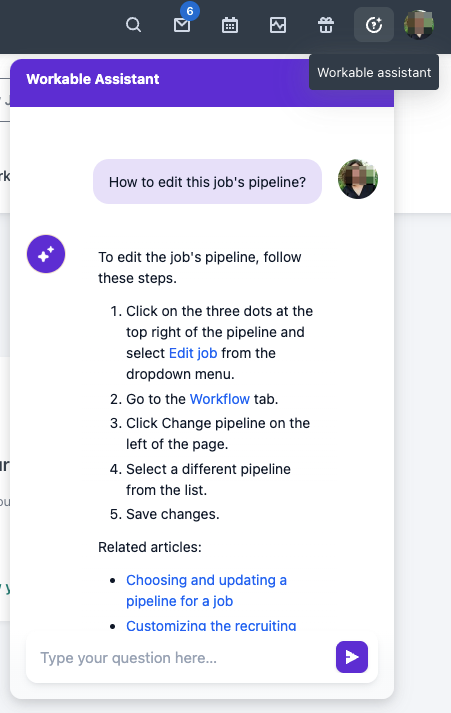Click step 3 'Click Change pipeline' text
Viewport: 451px width, 713px height.
coord(218,434)
